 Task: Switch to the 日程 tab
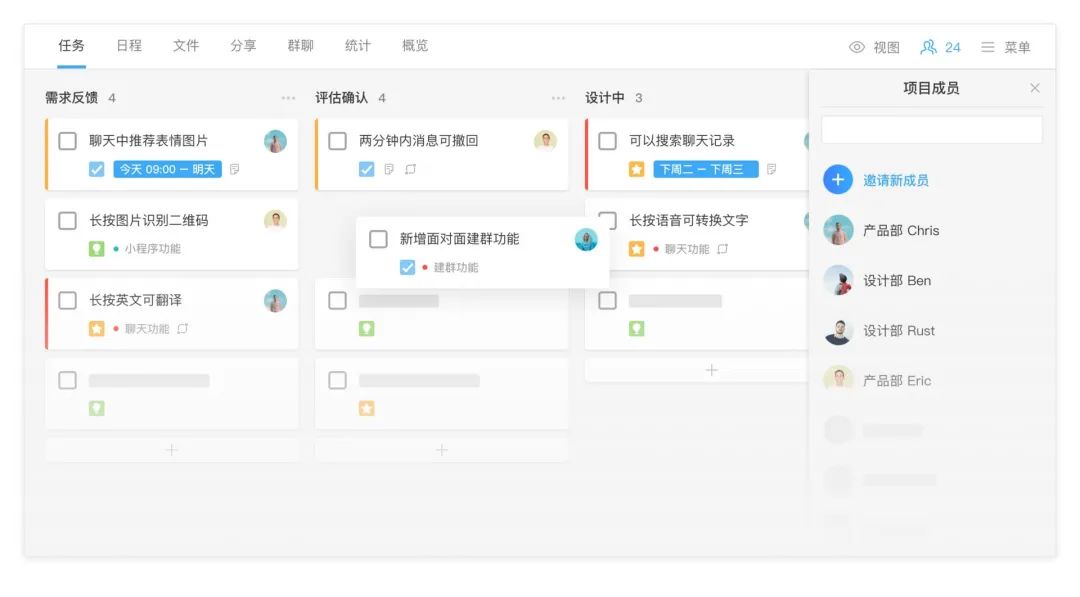[129, 46]
